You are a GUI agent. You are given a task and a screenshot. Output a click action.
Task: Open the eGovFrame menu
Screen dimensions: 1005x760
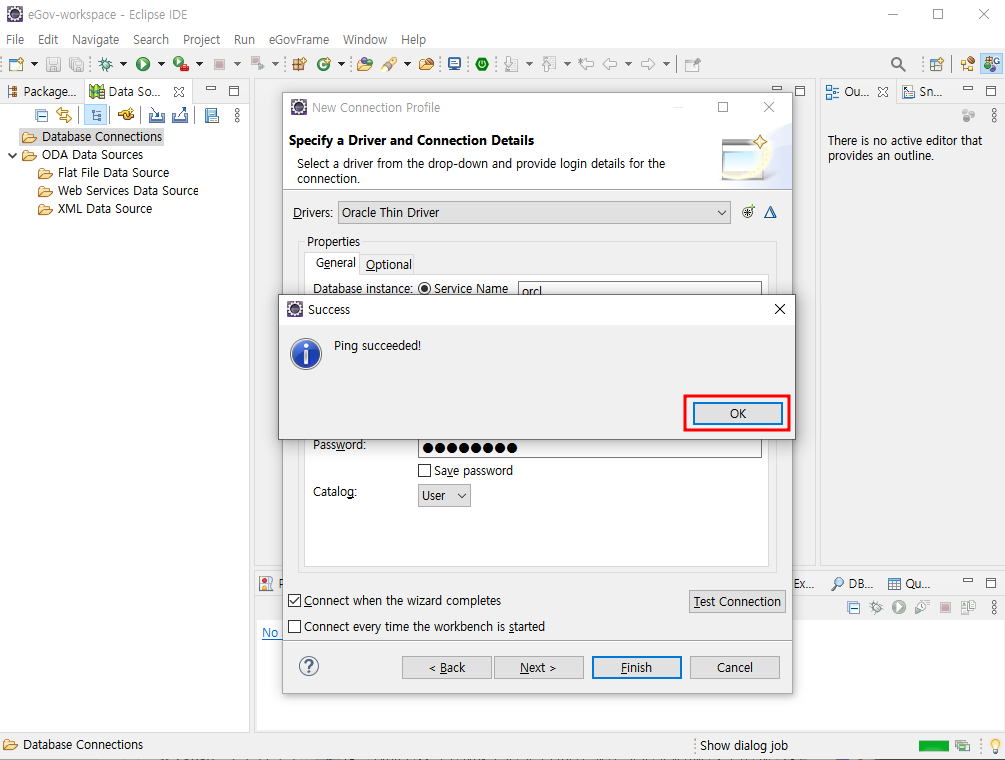tap(299, 40)
